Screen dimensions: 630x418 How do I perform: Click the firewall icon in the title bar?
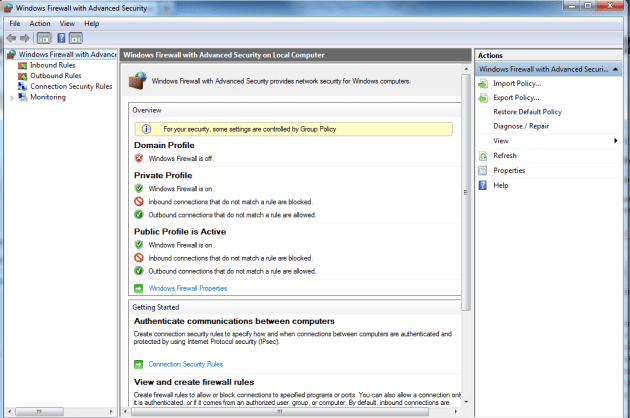tap(8, 8)
